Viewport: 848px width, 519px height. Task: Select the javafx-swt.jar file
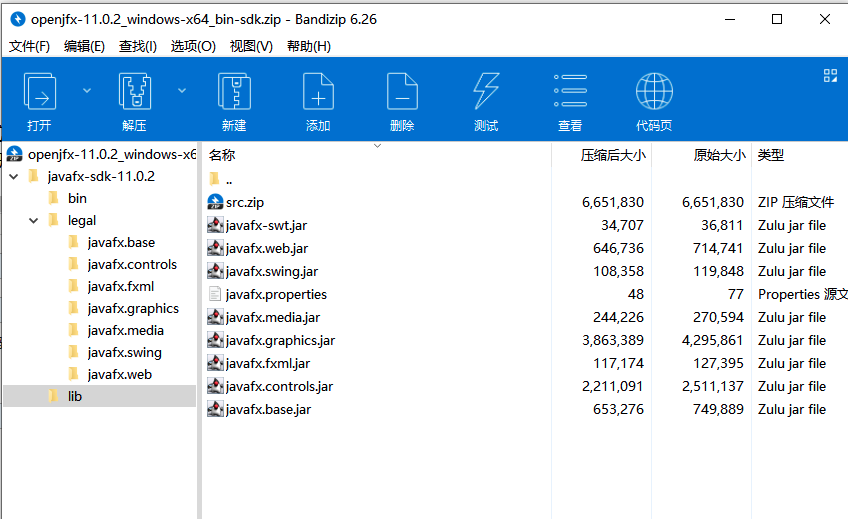(266, 225)
